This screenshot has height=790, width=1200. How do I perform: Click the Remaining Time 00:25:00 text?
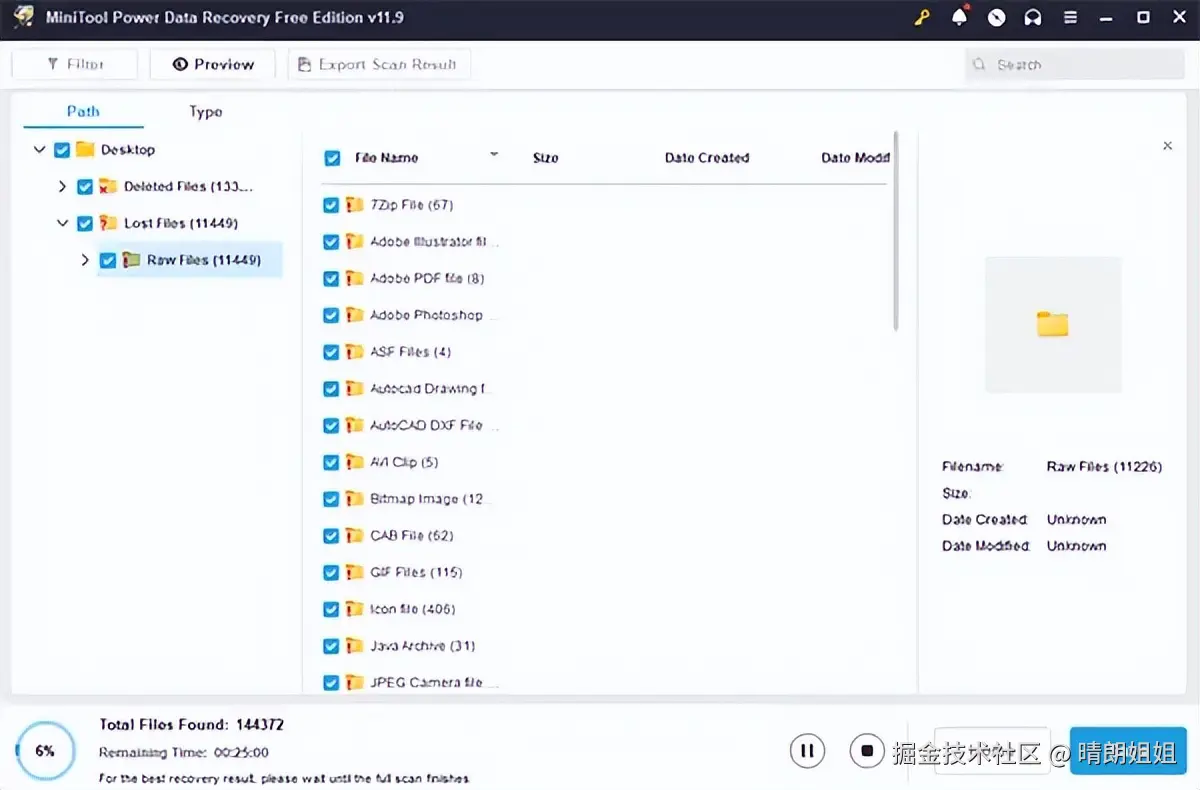(183, 752)
